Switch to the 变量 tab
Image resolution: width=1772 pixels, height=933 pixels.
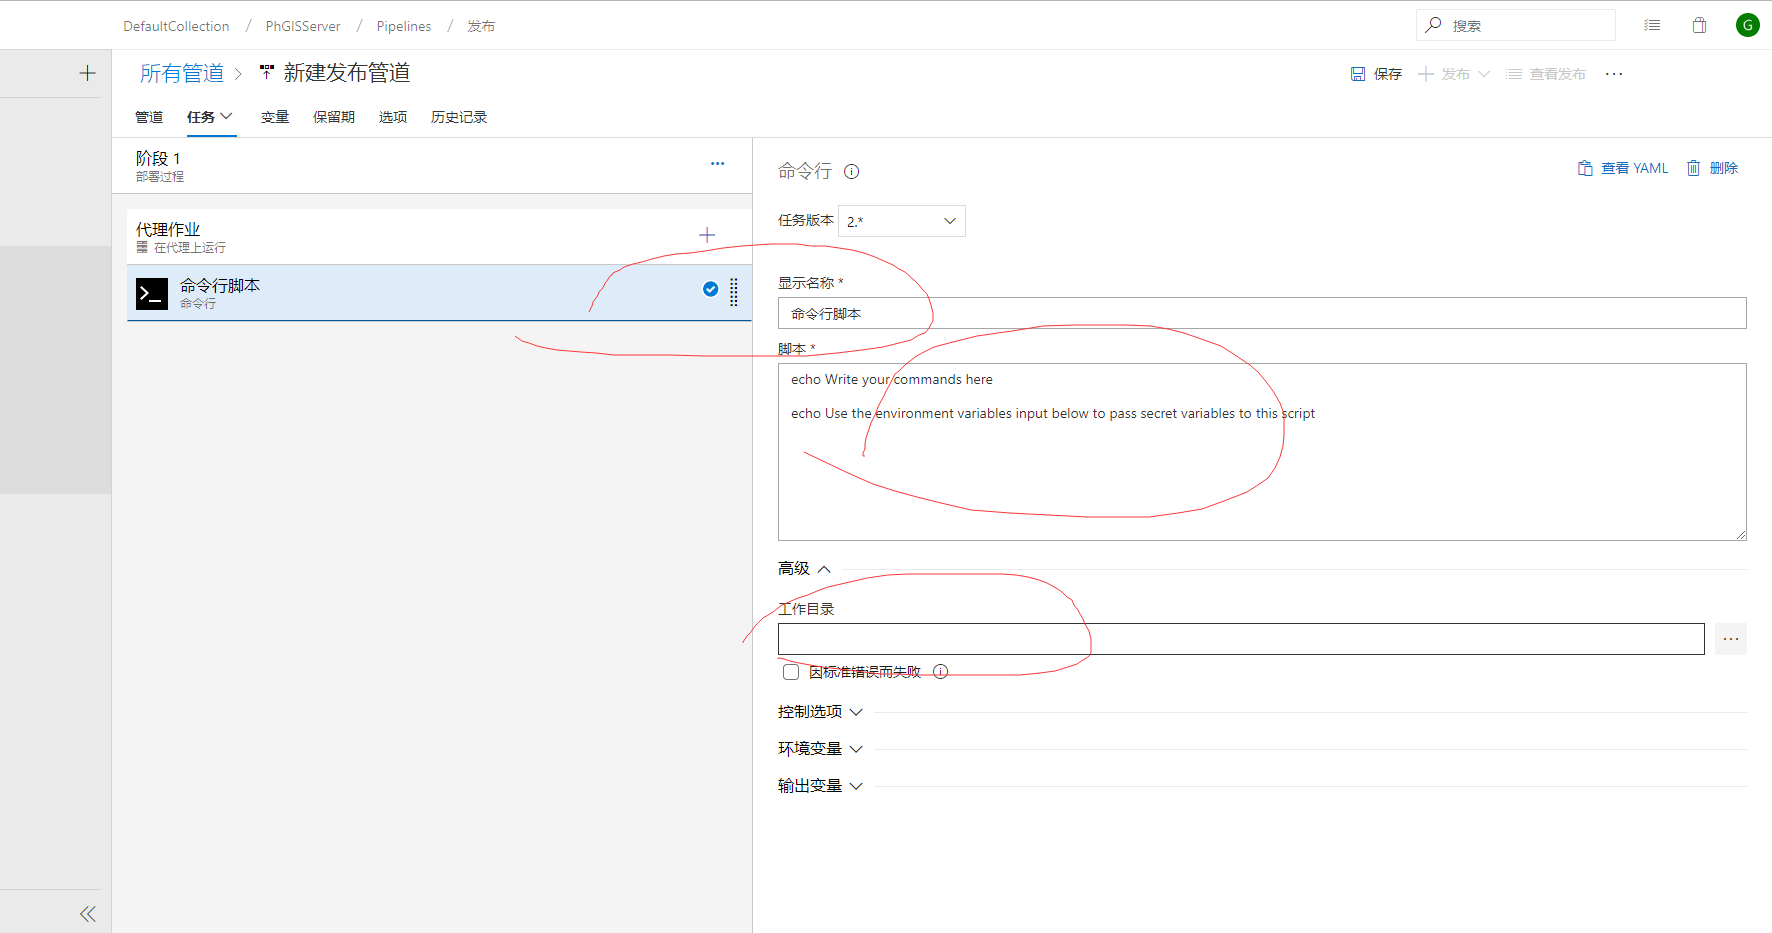tap(275, 117)
